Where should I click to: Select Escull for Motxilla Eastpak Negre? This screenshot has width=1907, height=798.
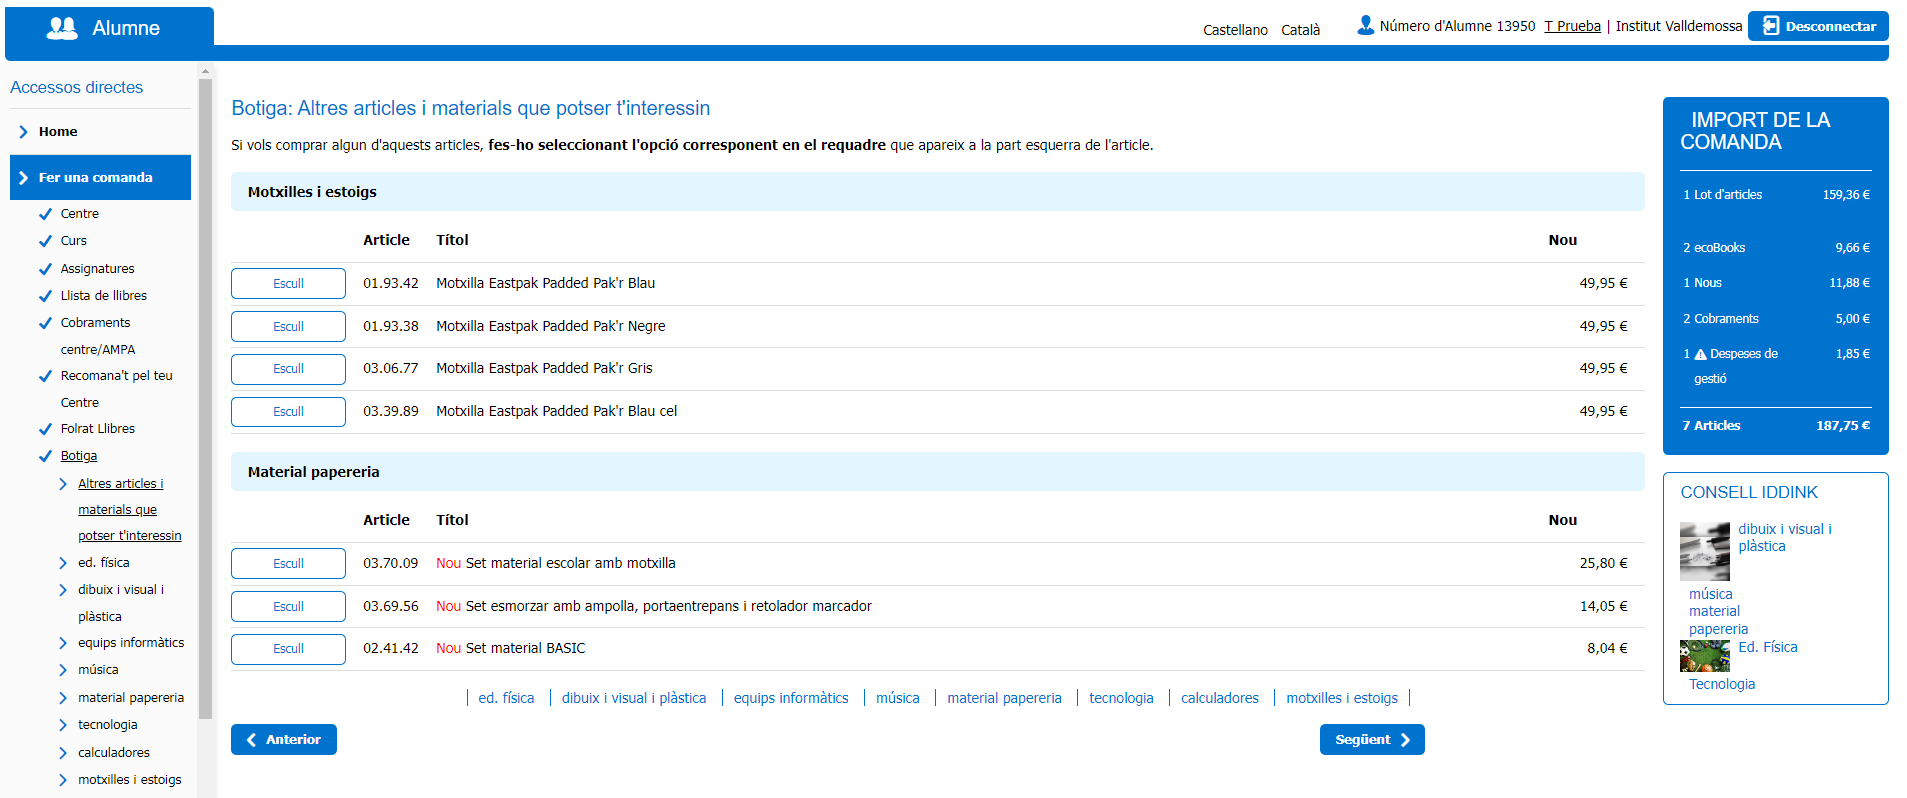point(288,327)
